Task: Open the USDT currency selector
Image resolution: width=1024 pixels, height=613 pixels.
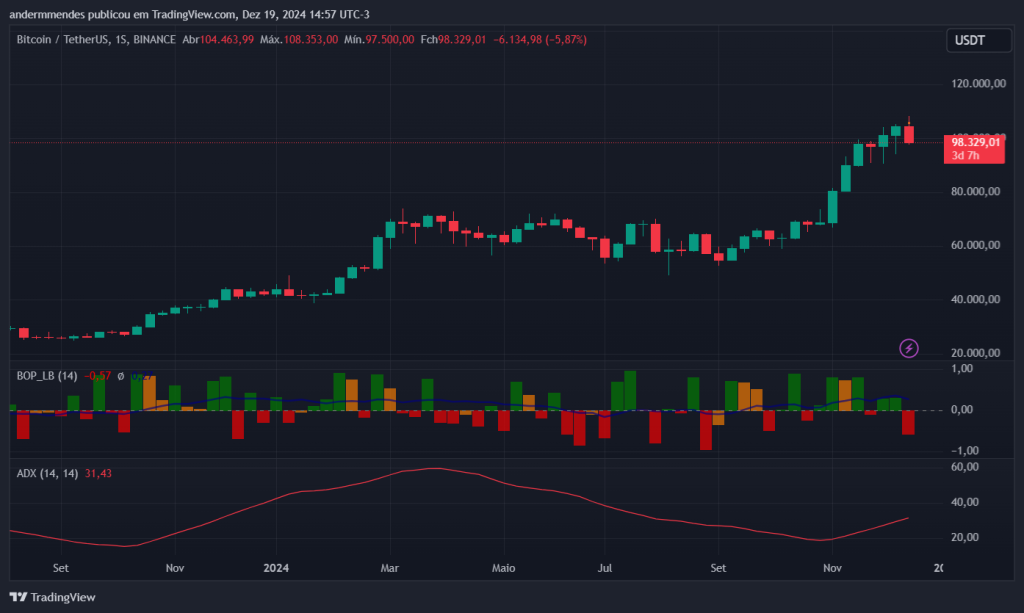Action: coord(978,40)
